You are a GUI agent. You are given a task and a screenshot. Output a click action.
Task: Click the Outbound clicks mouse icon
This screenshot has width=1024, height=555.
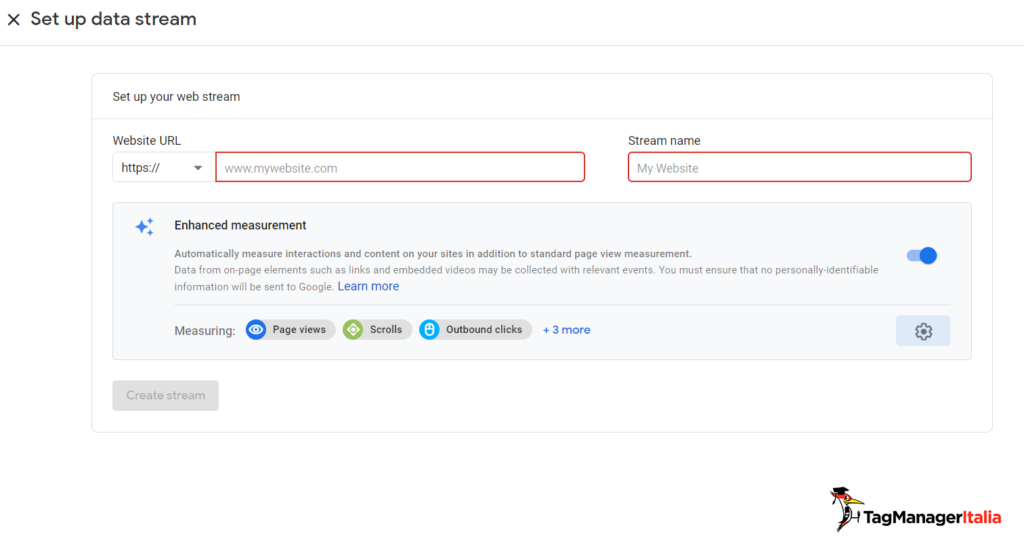429,330
